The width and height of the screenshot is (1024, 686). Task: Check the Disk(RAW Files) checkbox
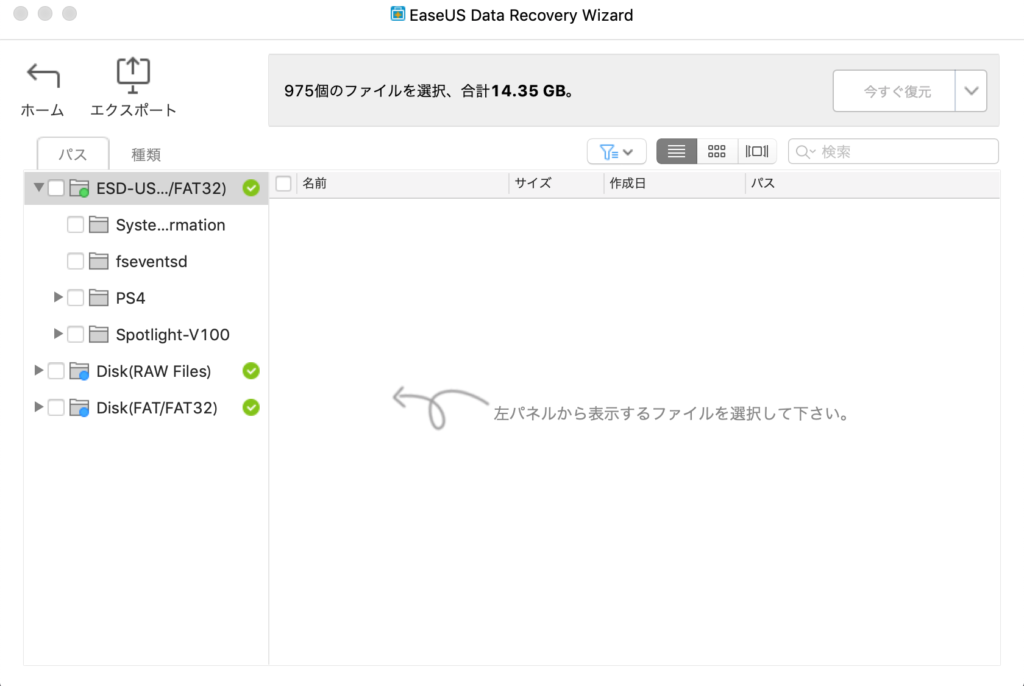coord(56,371)
